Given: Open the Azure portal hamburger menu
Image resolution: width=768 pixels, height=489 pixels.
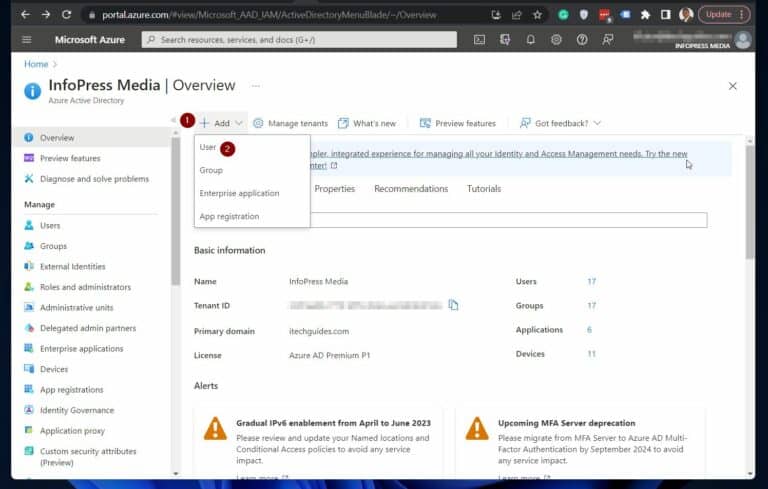Looking at the screenshot, I should click(x=27, y=40).
